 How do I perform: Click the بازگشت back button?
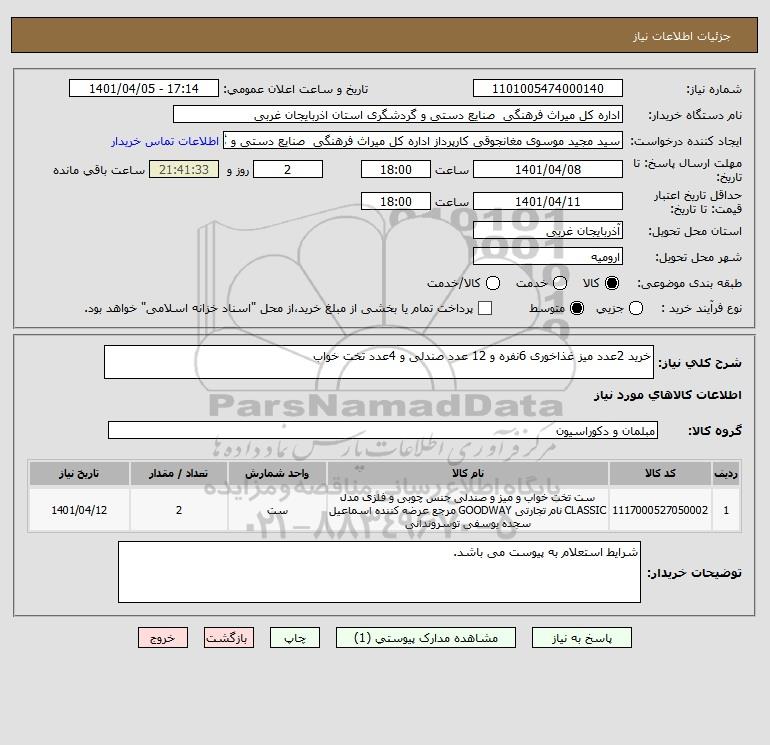[229, 638]
